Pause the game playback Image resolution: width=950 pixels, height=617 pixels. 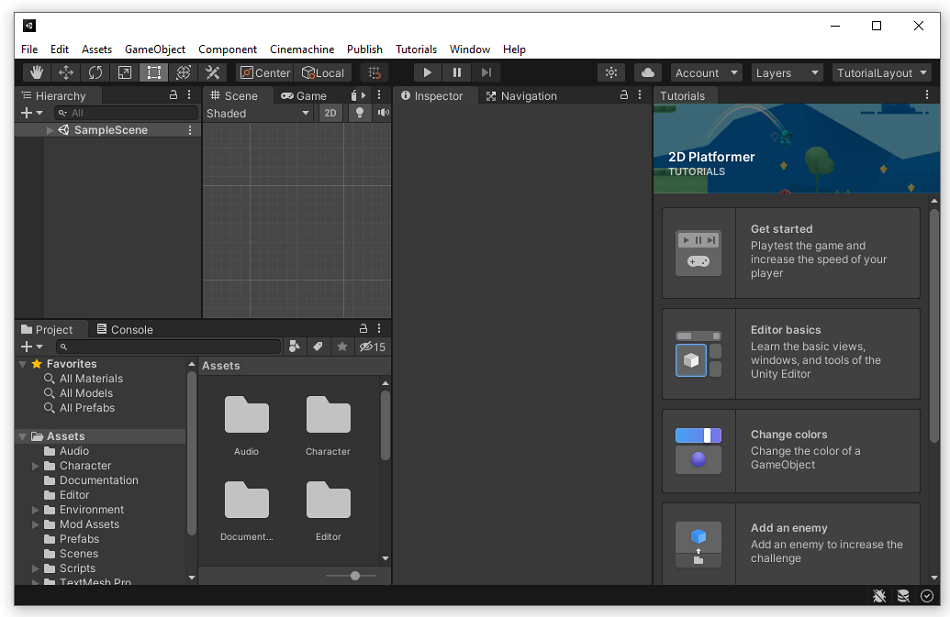457,73
